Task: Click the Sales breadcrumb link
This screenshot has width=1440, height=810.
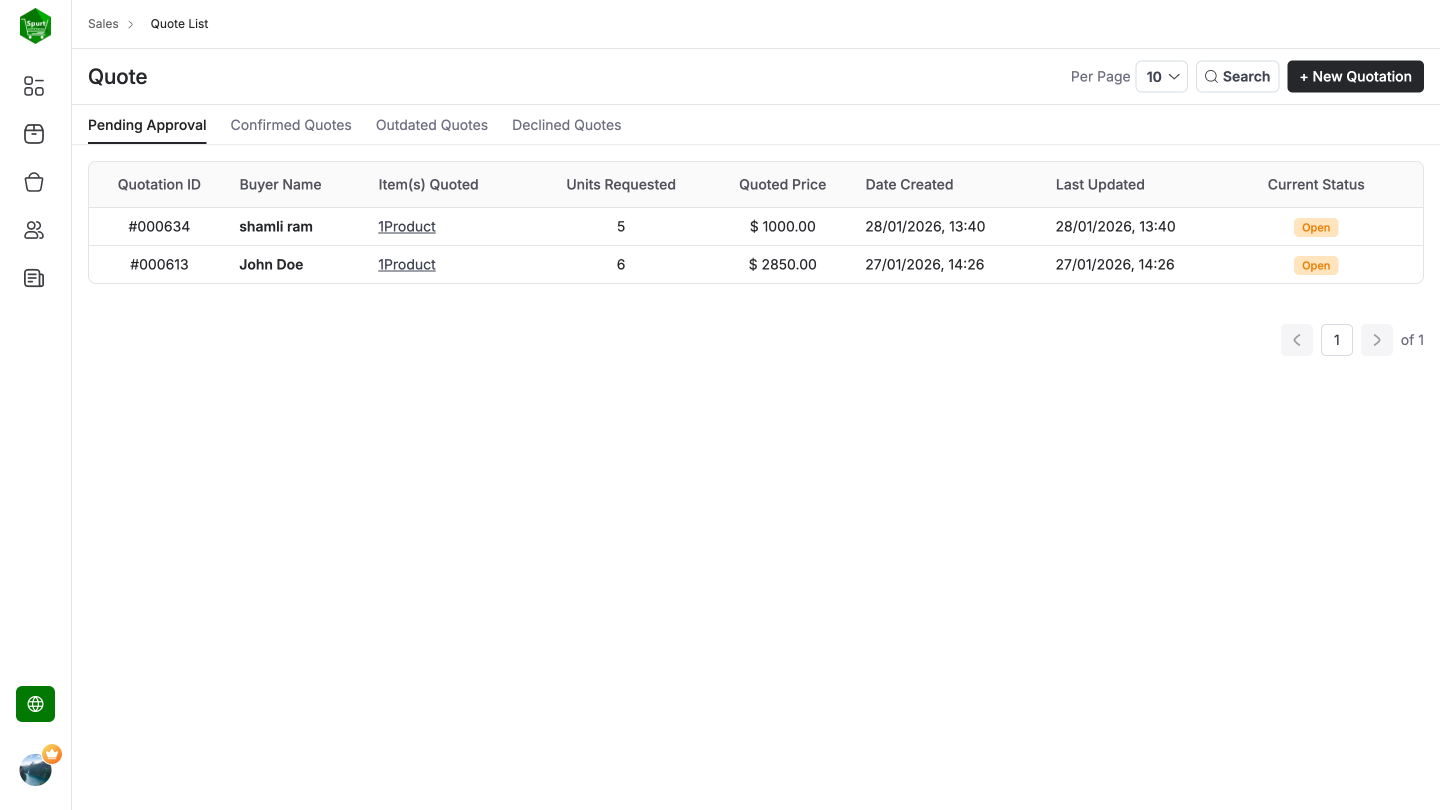Action: coord(103,24)
